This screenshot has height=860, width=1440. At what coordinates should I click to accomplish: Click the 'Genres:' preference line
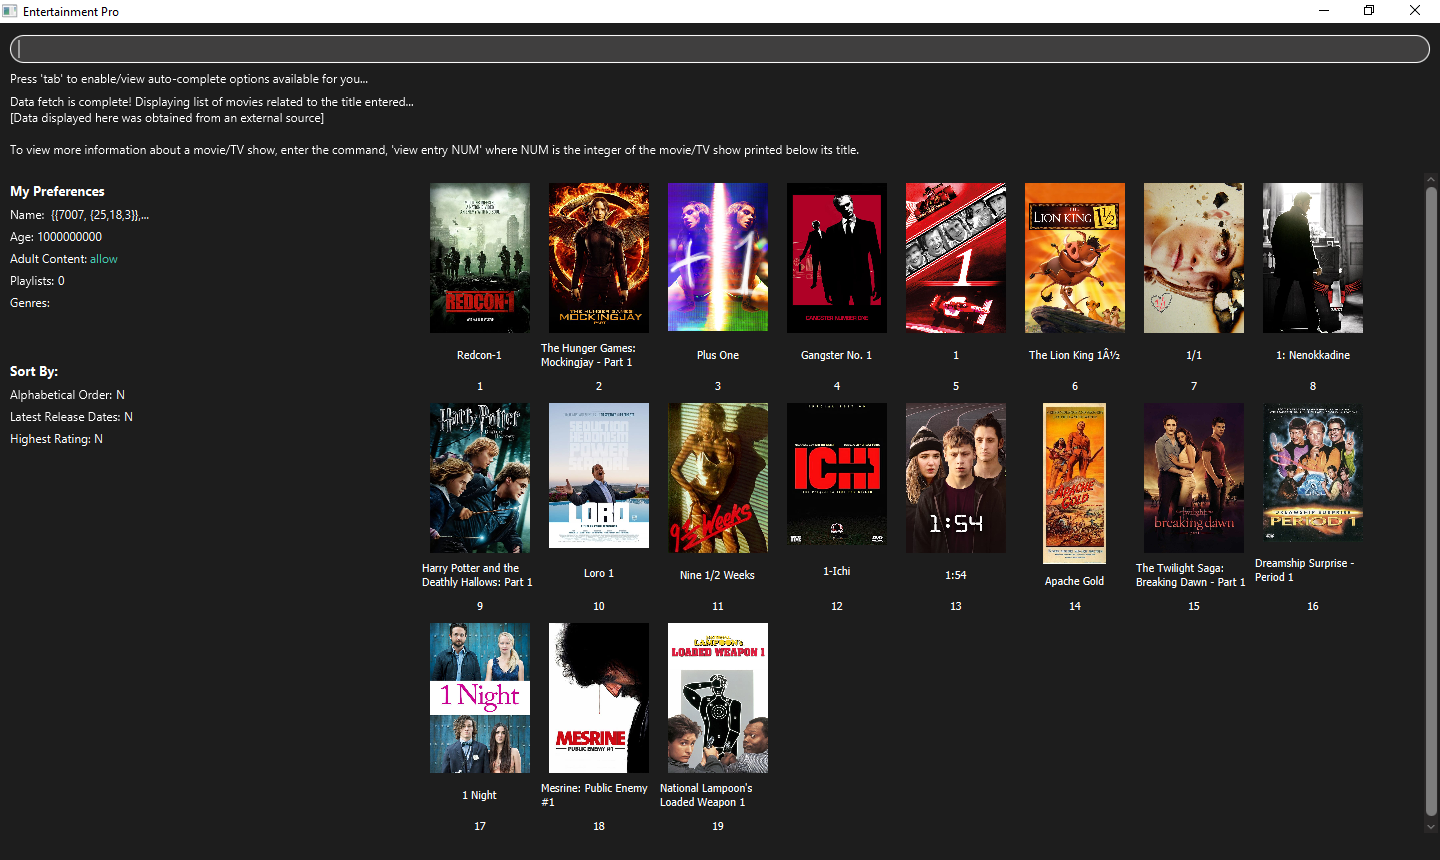pyautogui.click(x=30, y=303)
